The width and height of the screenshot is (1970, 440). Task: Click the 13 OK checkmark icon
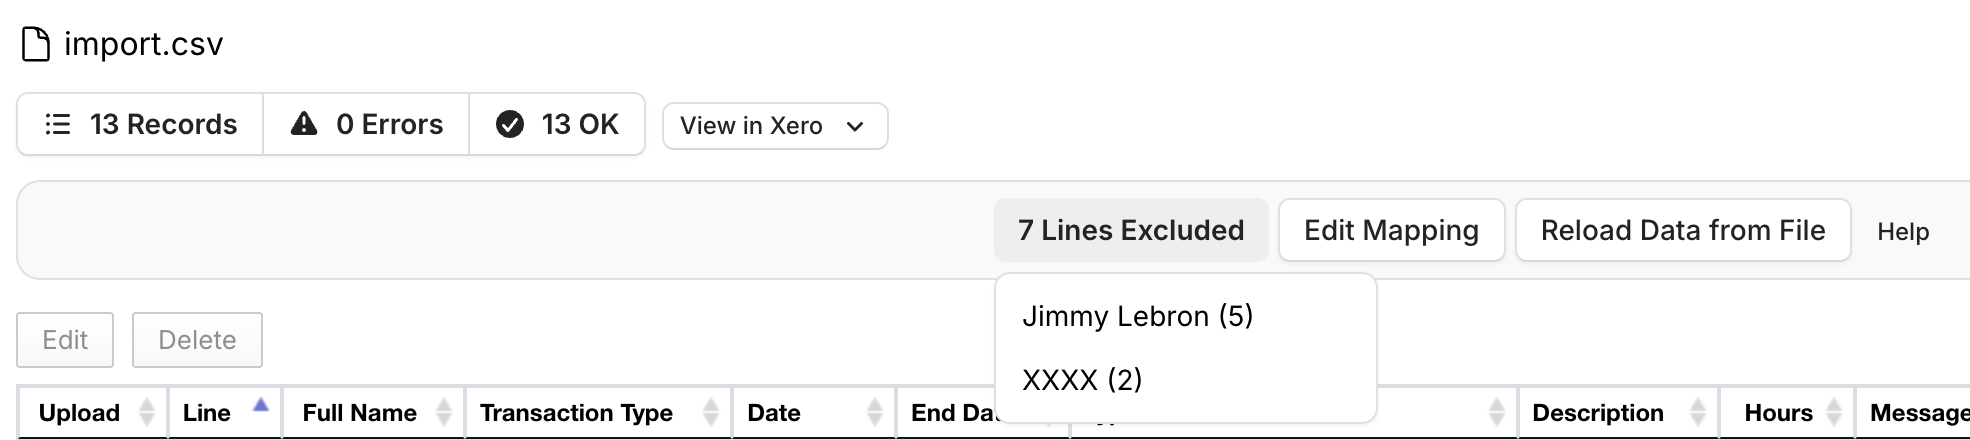tap(510, 124)
